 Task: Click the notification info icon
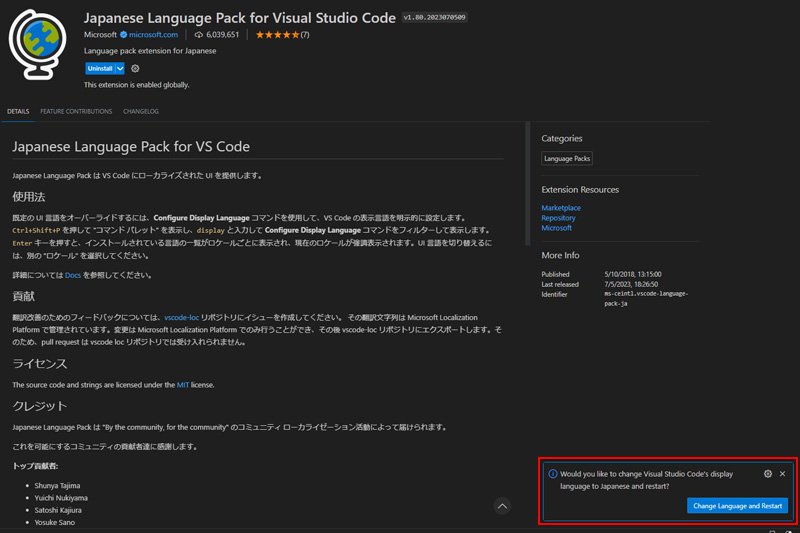click(553, 474)
